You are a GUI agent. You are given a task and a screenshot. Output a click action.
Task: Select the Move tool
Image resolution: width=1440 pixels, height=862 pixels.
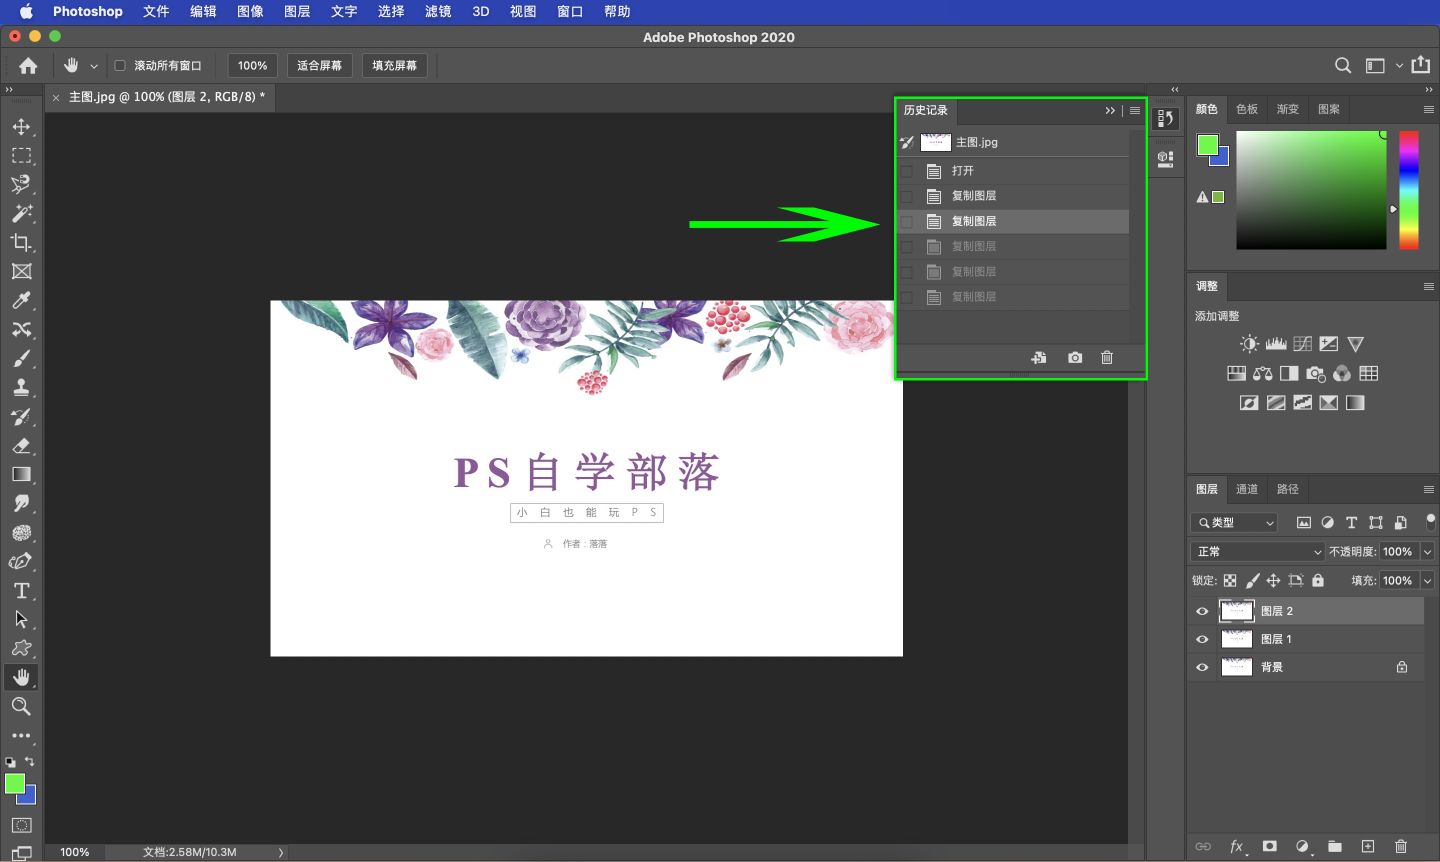click(x=22, y=126)
